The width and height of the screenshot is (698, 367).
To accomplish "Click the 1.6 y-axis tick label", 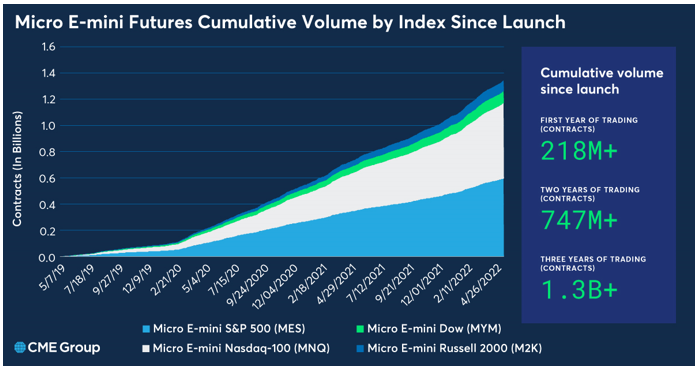I will point(49,47).
